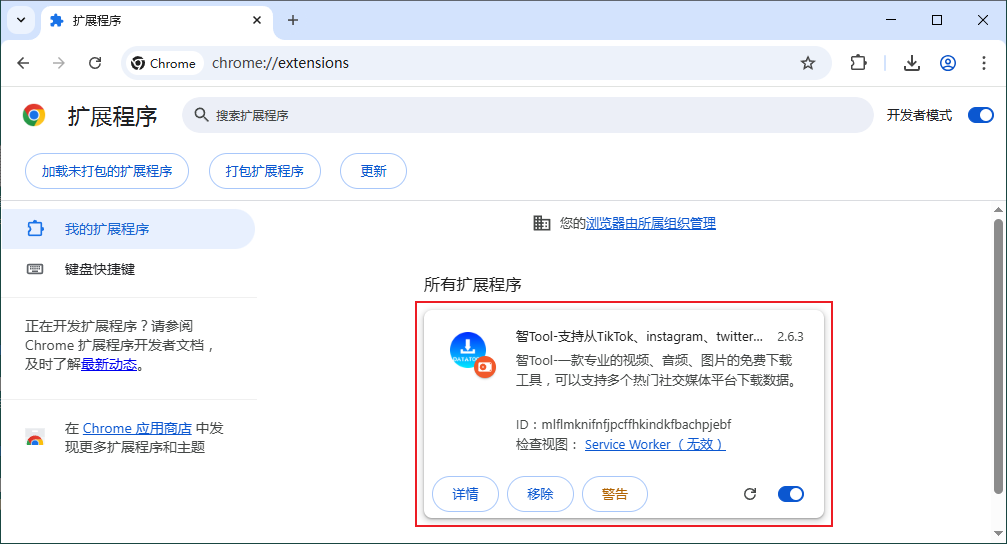This screenshot has width=1007, height=544.
Task: Open a new tab with plus button
Action: [x=293, y=20]
